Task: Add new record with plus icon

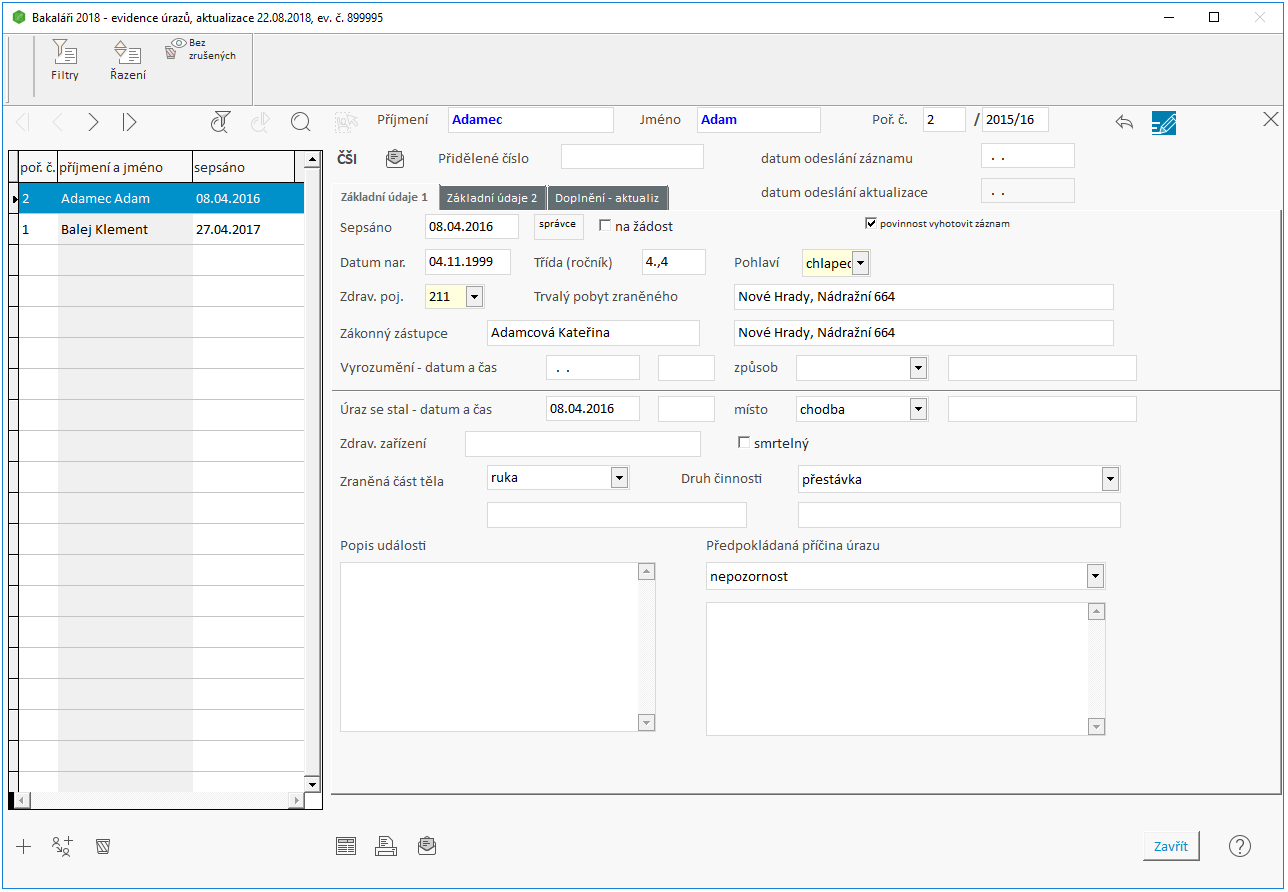Action: tap(24, 847)
